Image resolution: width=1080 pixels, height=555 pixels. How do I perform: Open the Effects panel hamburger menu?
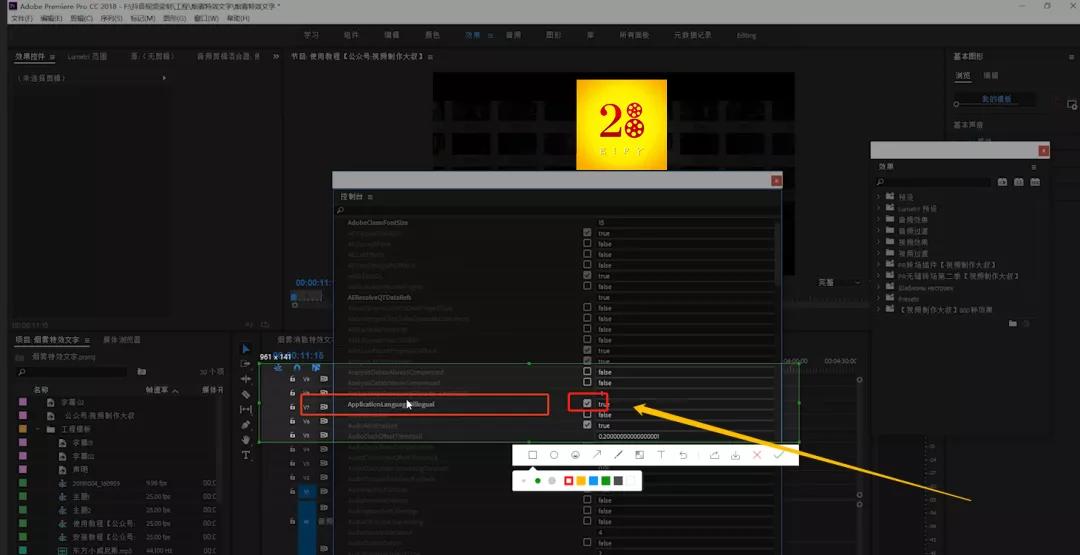coord(1033,167)
